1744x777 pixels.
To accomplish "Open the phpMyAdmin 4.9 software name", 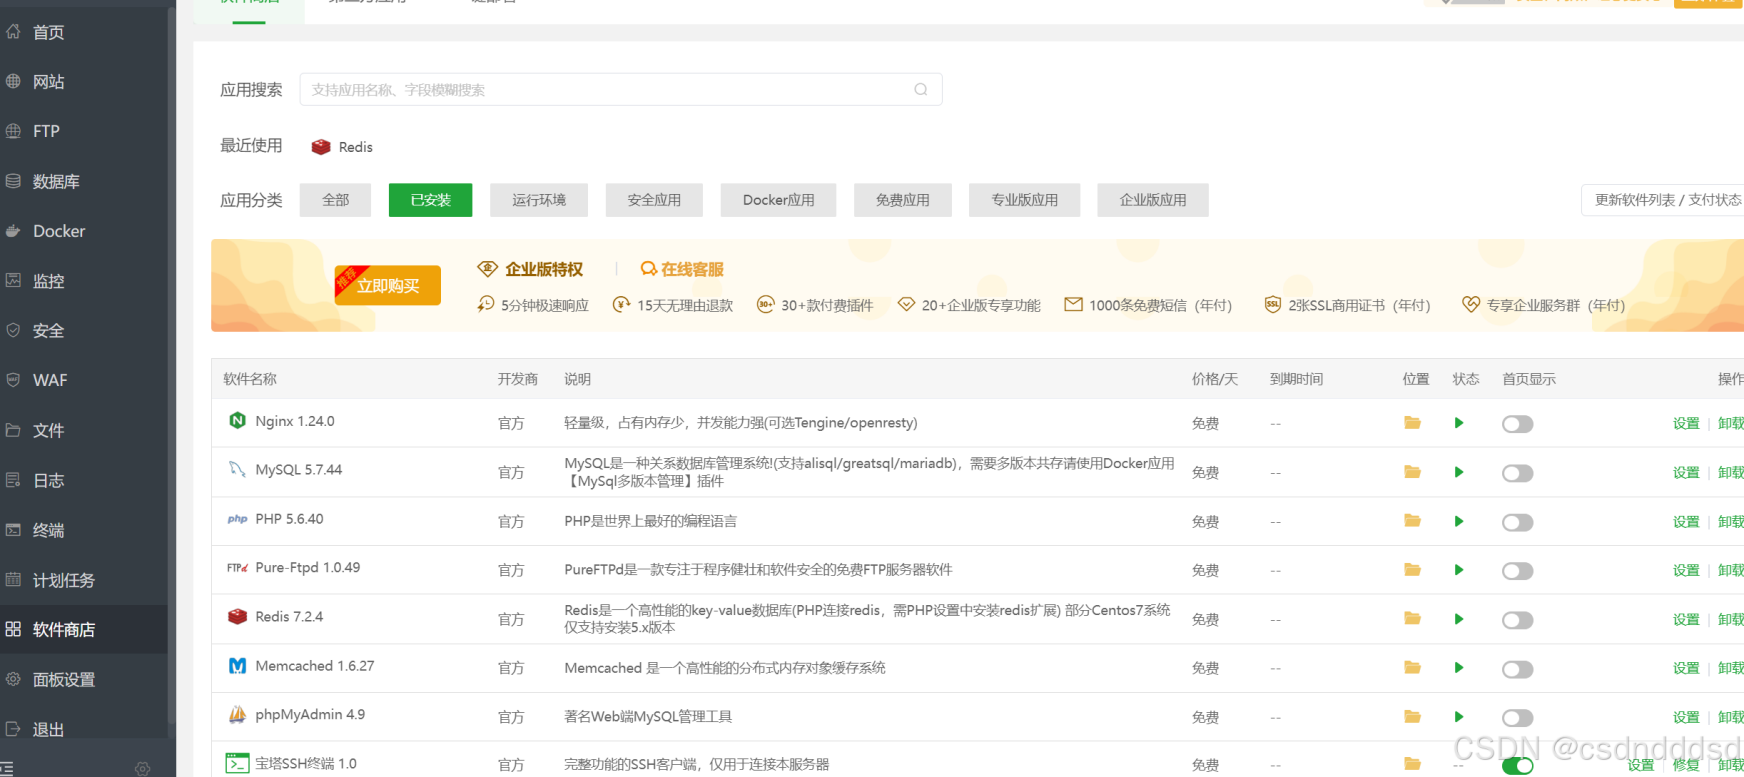I will click(310, 714).
